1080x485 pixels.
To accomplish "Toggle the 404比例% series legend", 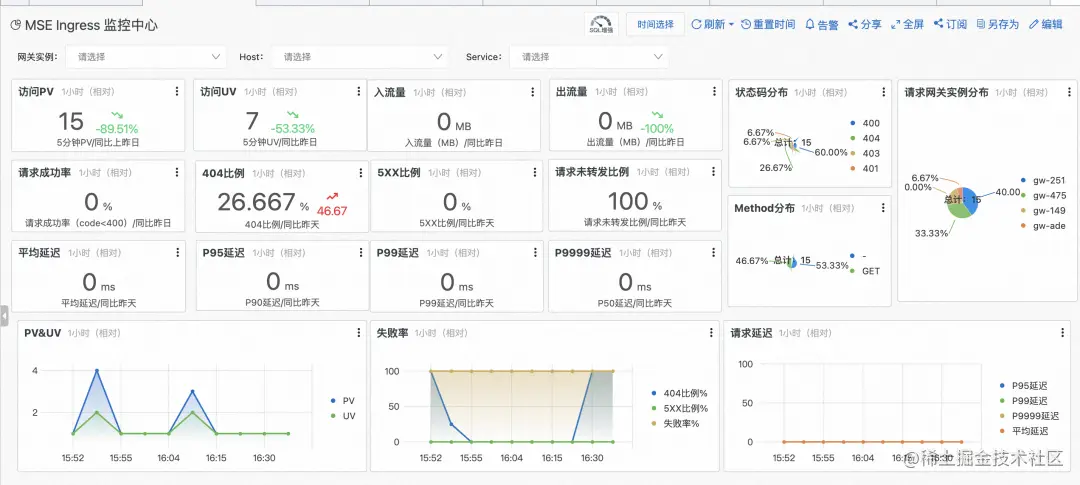I will coord(679,393).
